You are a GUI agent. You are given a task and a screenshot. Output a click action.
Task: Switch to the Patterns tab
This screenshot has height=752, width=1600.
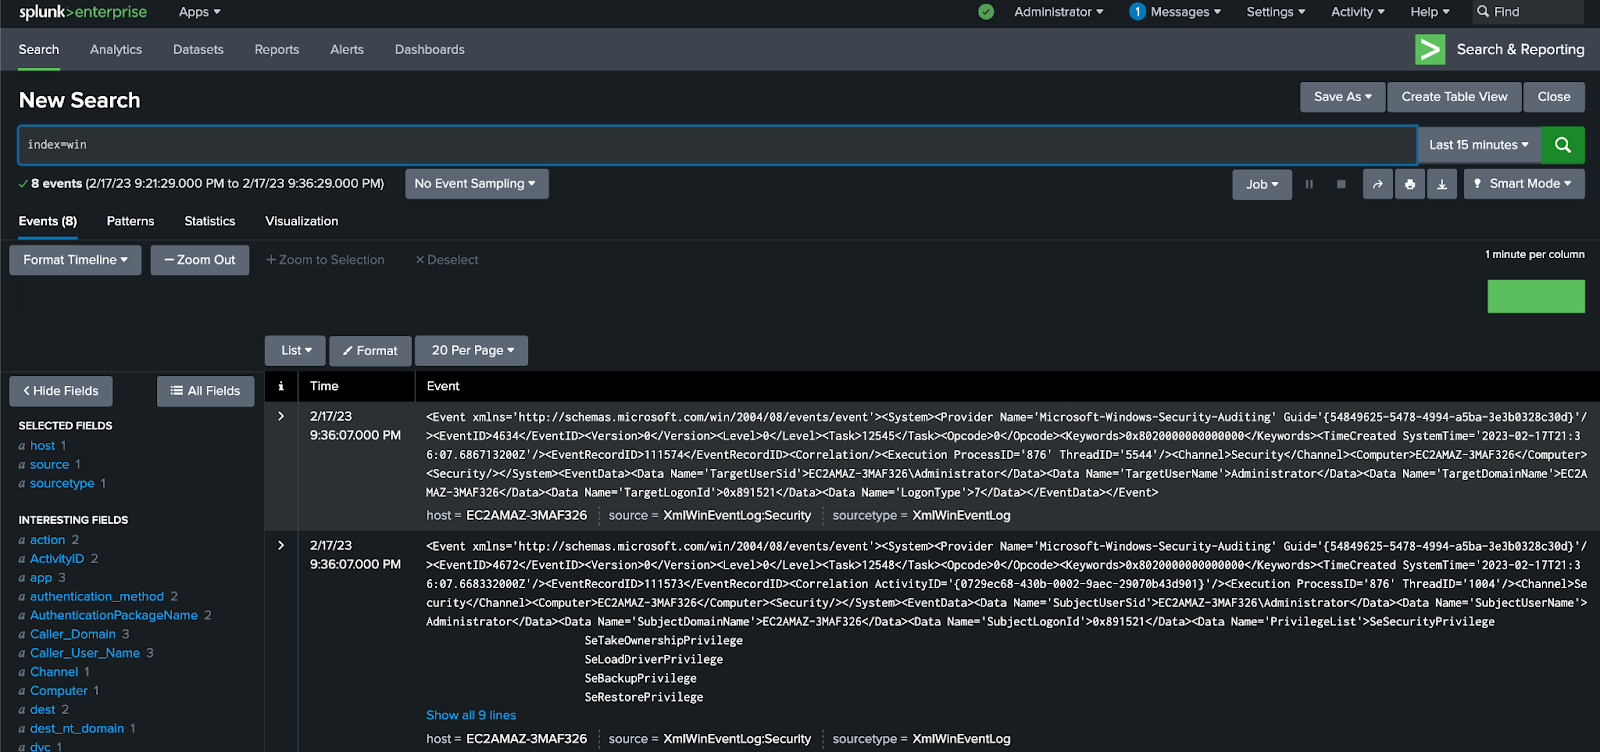pyautogui.click(x=131, y=222)
